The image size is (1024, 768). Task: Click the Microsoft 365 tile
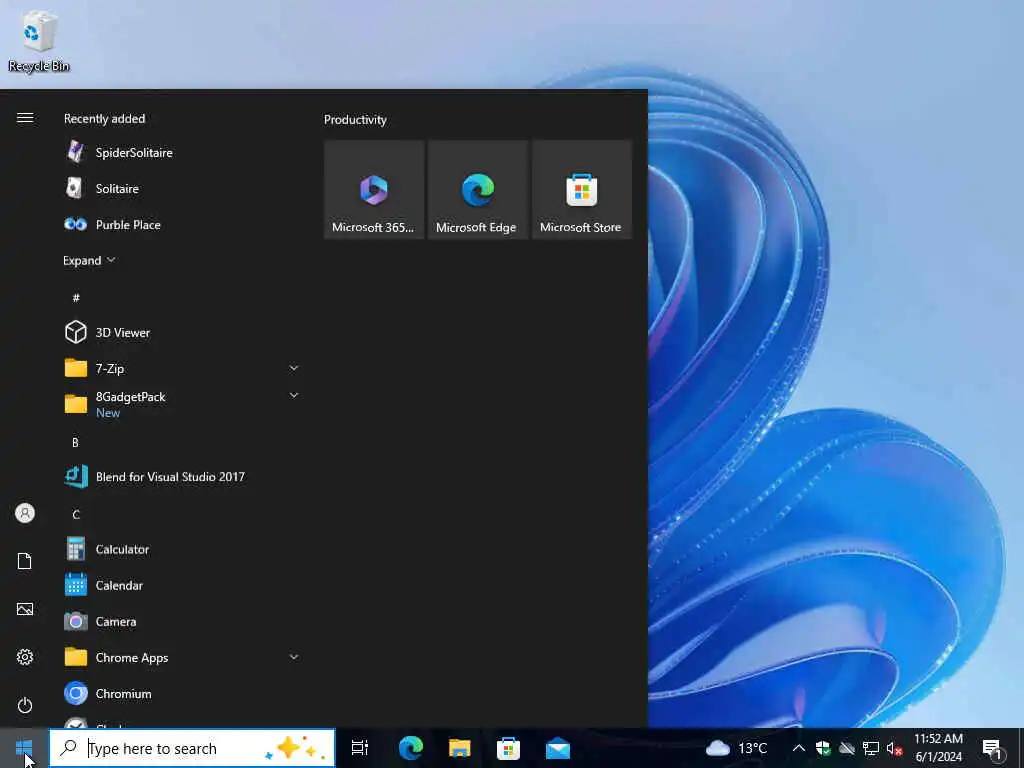[374, 189]
